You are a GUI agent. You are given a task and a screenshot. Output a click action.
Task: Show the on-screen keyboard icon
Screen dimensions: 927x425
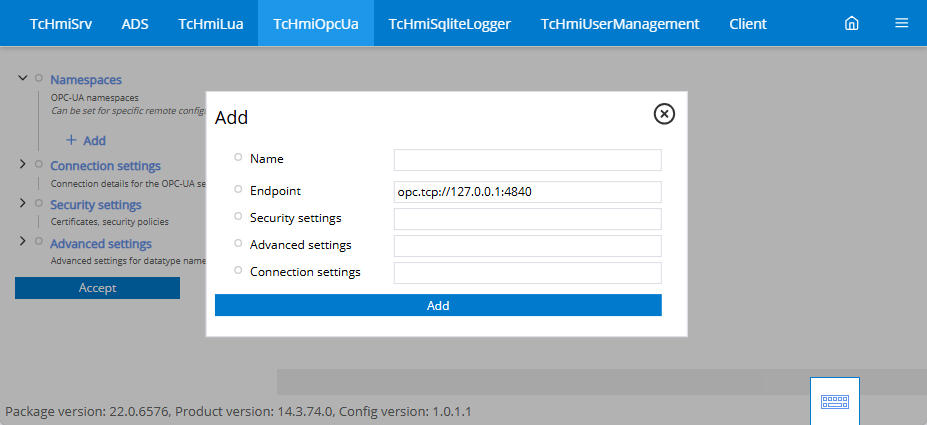(835, 401)
